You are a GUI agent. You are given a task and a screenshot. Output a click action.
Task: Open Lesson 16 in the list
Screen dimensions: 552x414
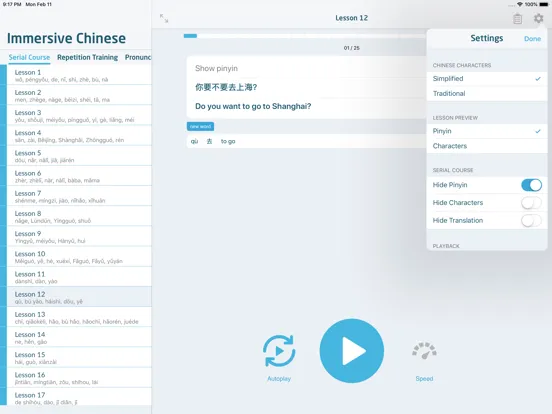(x=79, y=378)
